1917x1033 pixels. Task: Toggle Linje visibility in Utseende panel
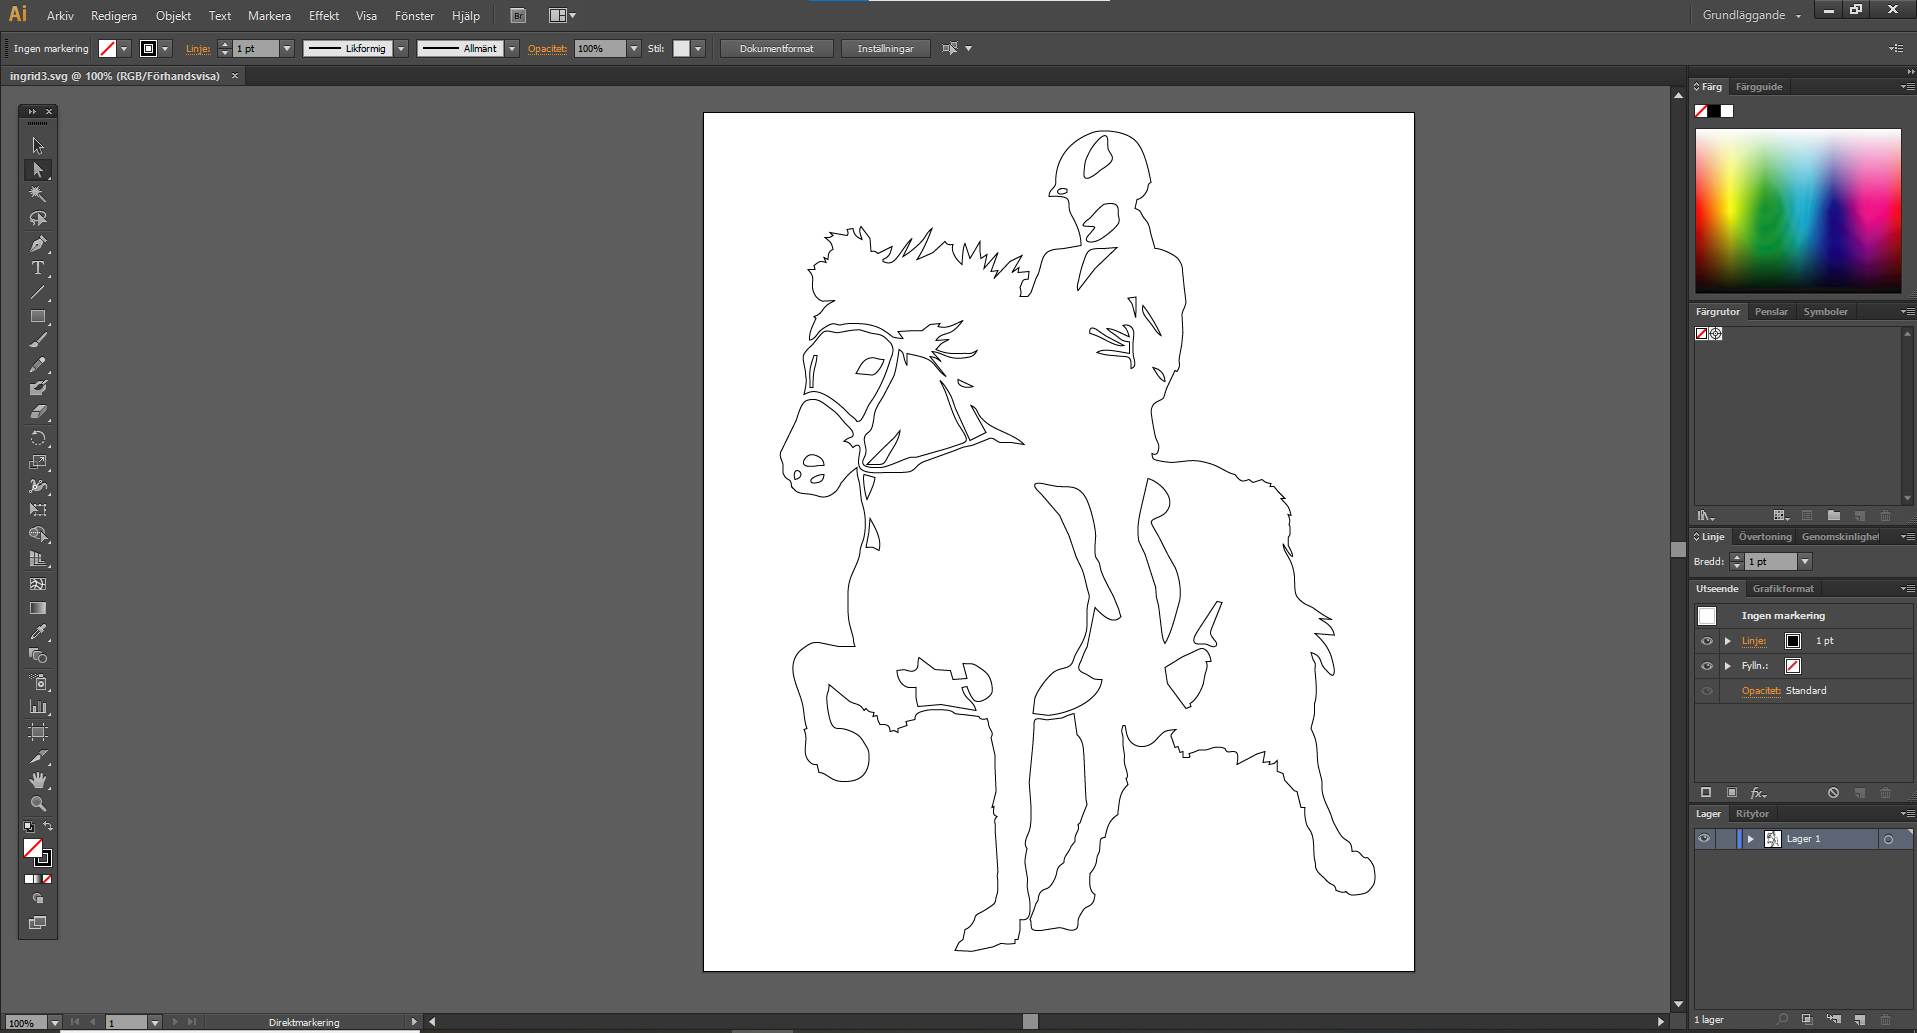pos(1707,641)
